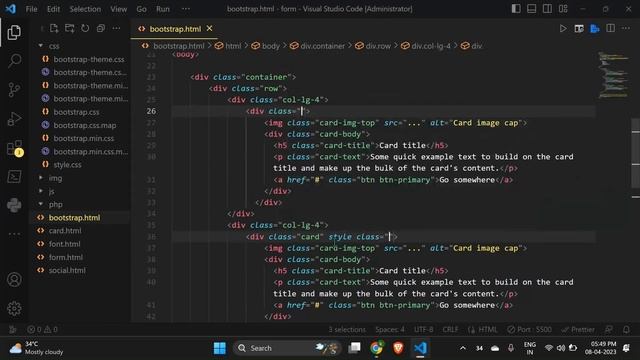The image size is (640, 360).
Task: Create a new folder in explorer
Action: (69, 28)
